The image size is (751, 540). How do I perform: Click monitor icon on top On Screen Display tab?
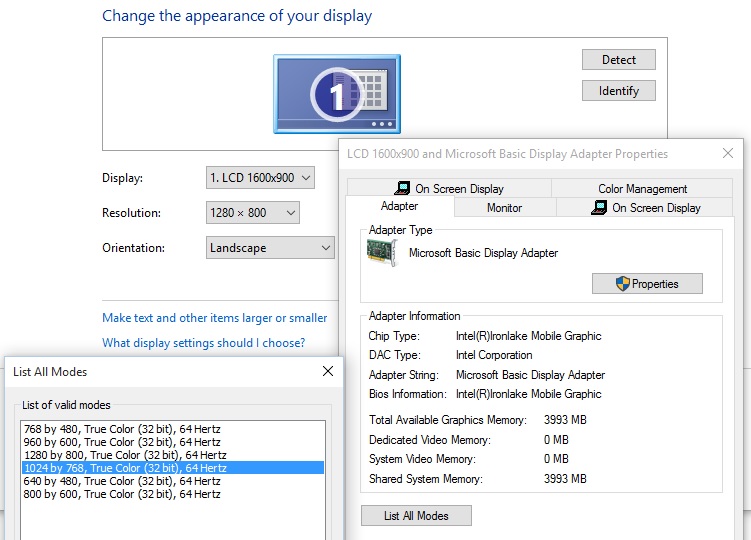(x=403, y=188)
